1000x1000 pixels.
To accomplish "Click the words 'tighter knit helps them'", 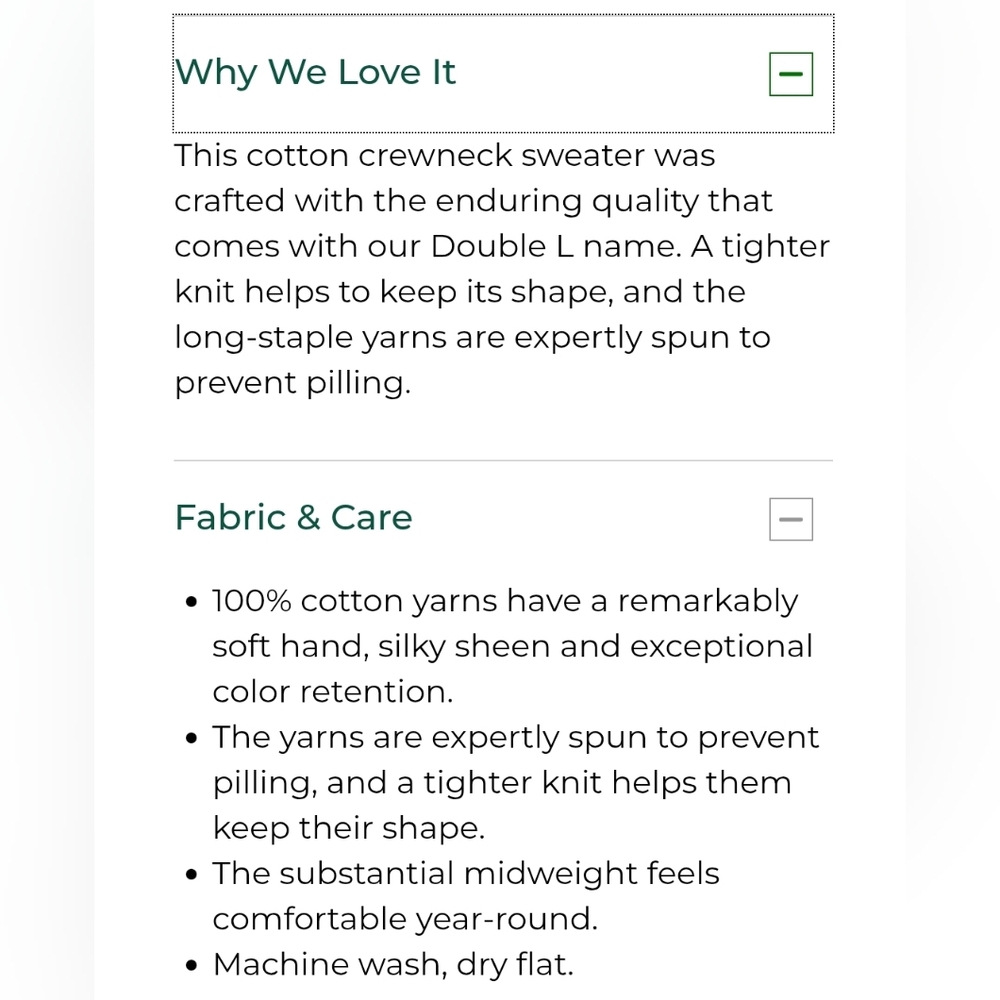I will (x=607, y=783).
